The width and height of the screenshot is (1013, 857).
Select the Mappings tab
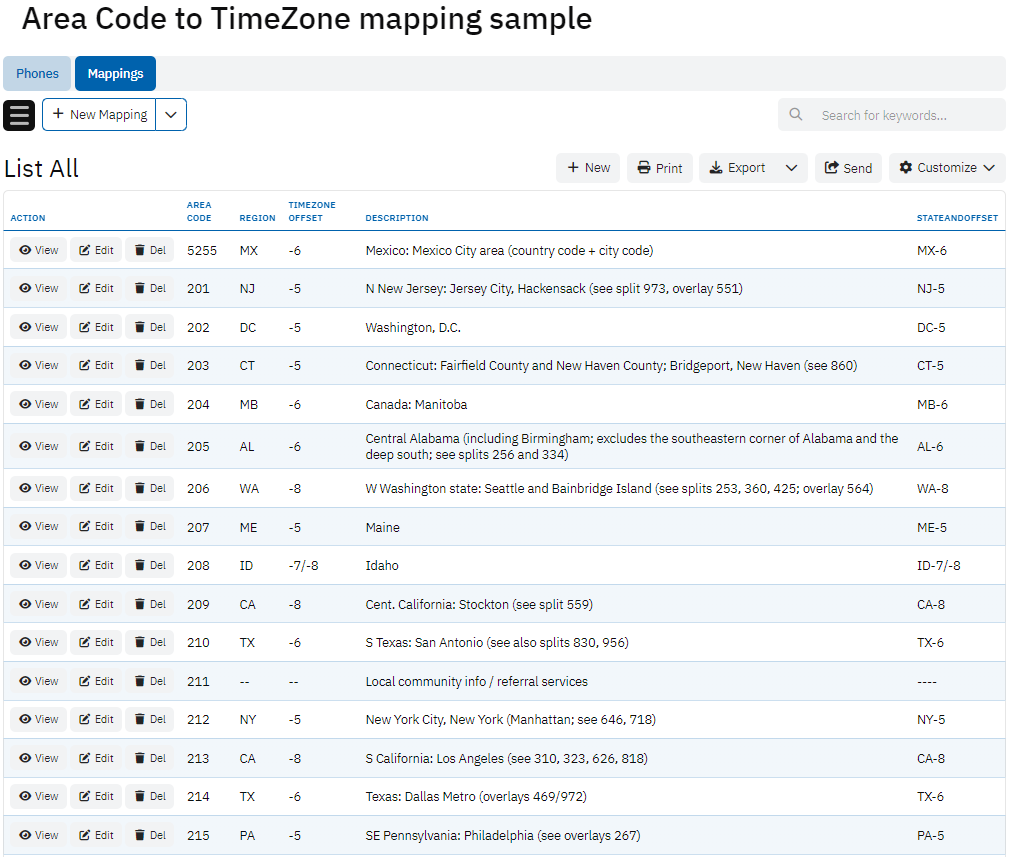click(x=115, y=74)
